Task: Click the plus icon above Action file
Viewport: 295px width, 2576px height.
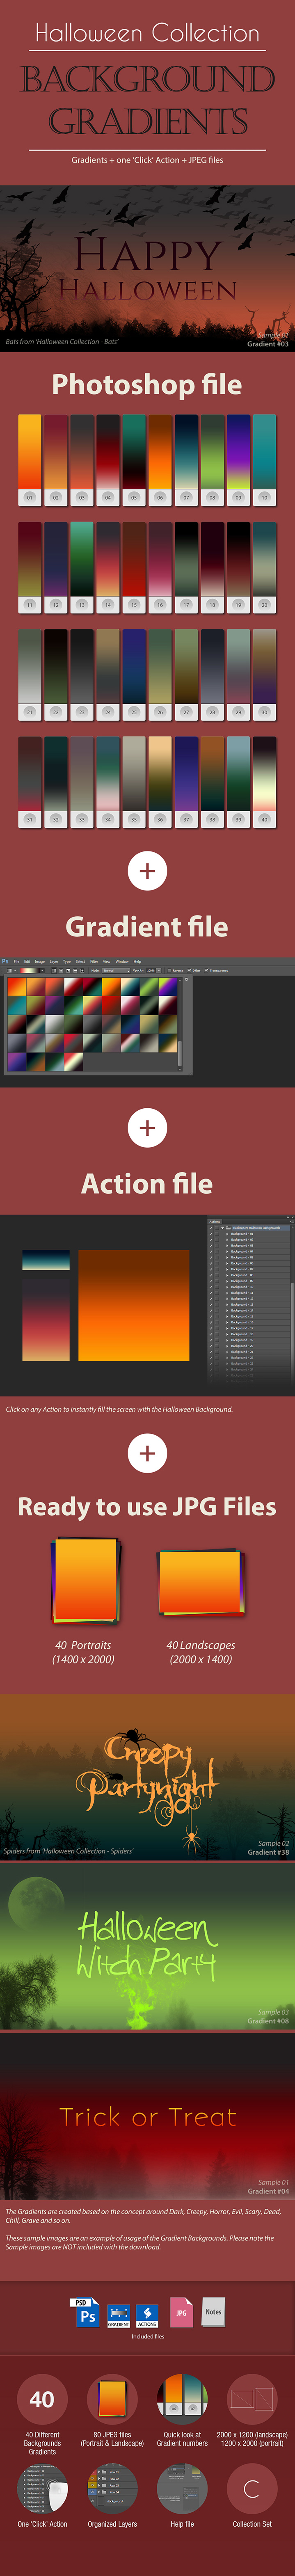Action: (x=147, y=1128)
